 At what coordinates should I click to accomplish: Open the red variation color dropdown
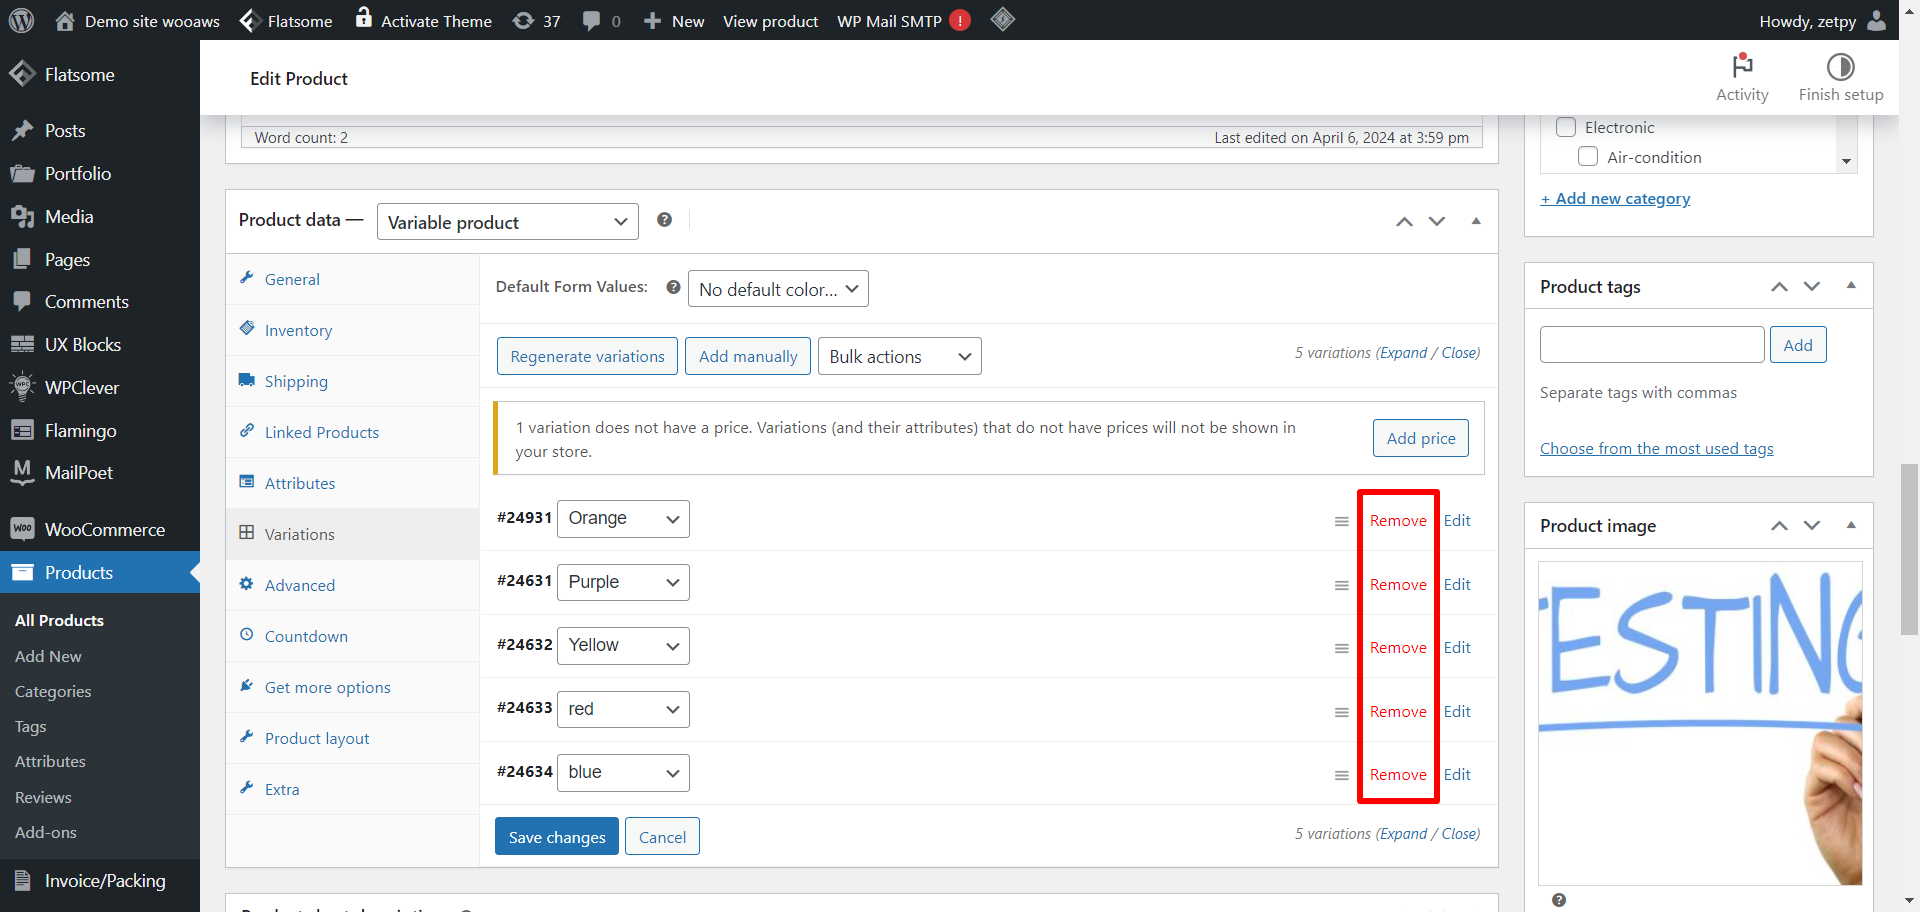tap(623, 709)
